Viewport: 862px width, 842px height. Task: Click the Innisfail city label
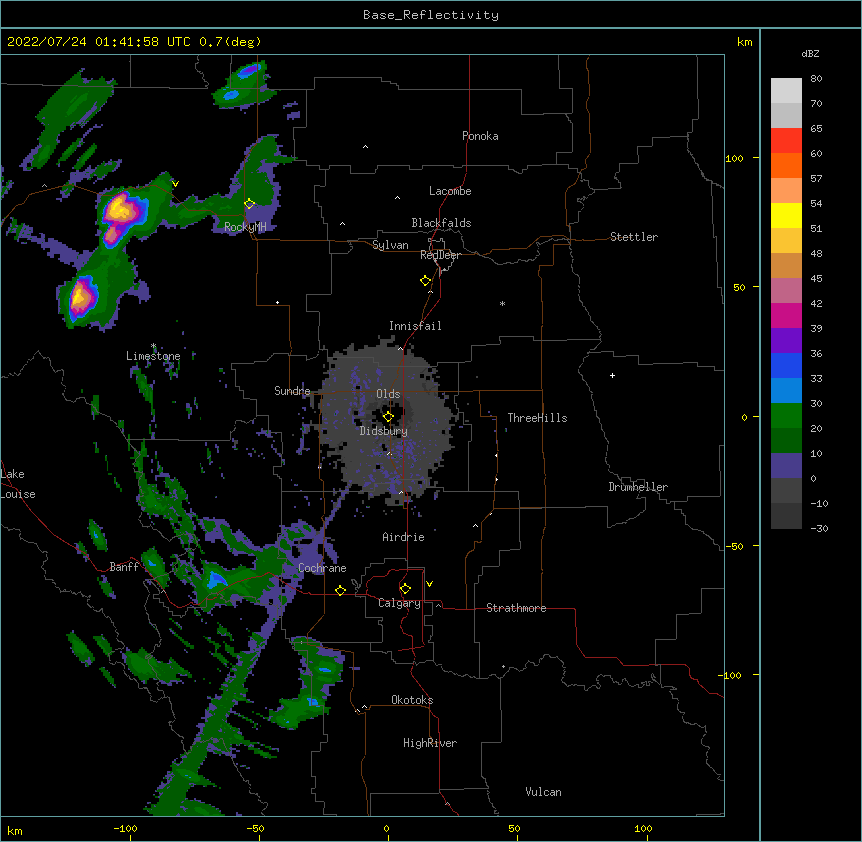pos(415,326)
